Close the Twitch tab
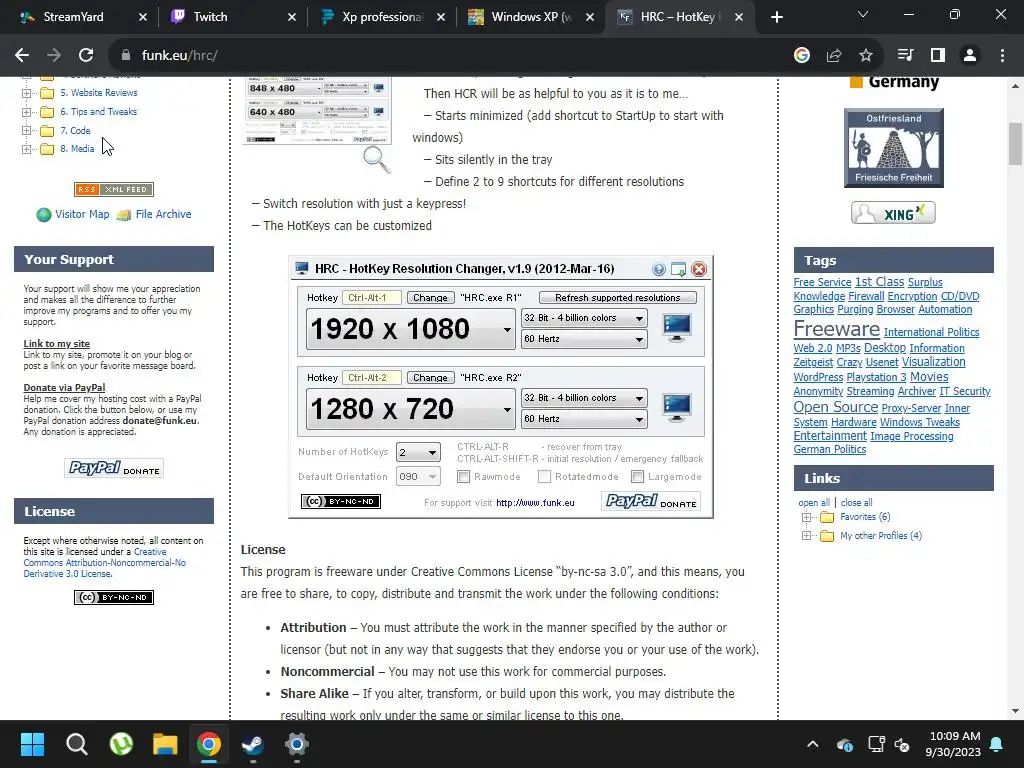Viewport: 1024px width, 768px height. click(x=292, y=18)
